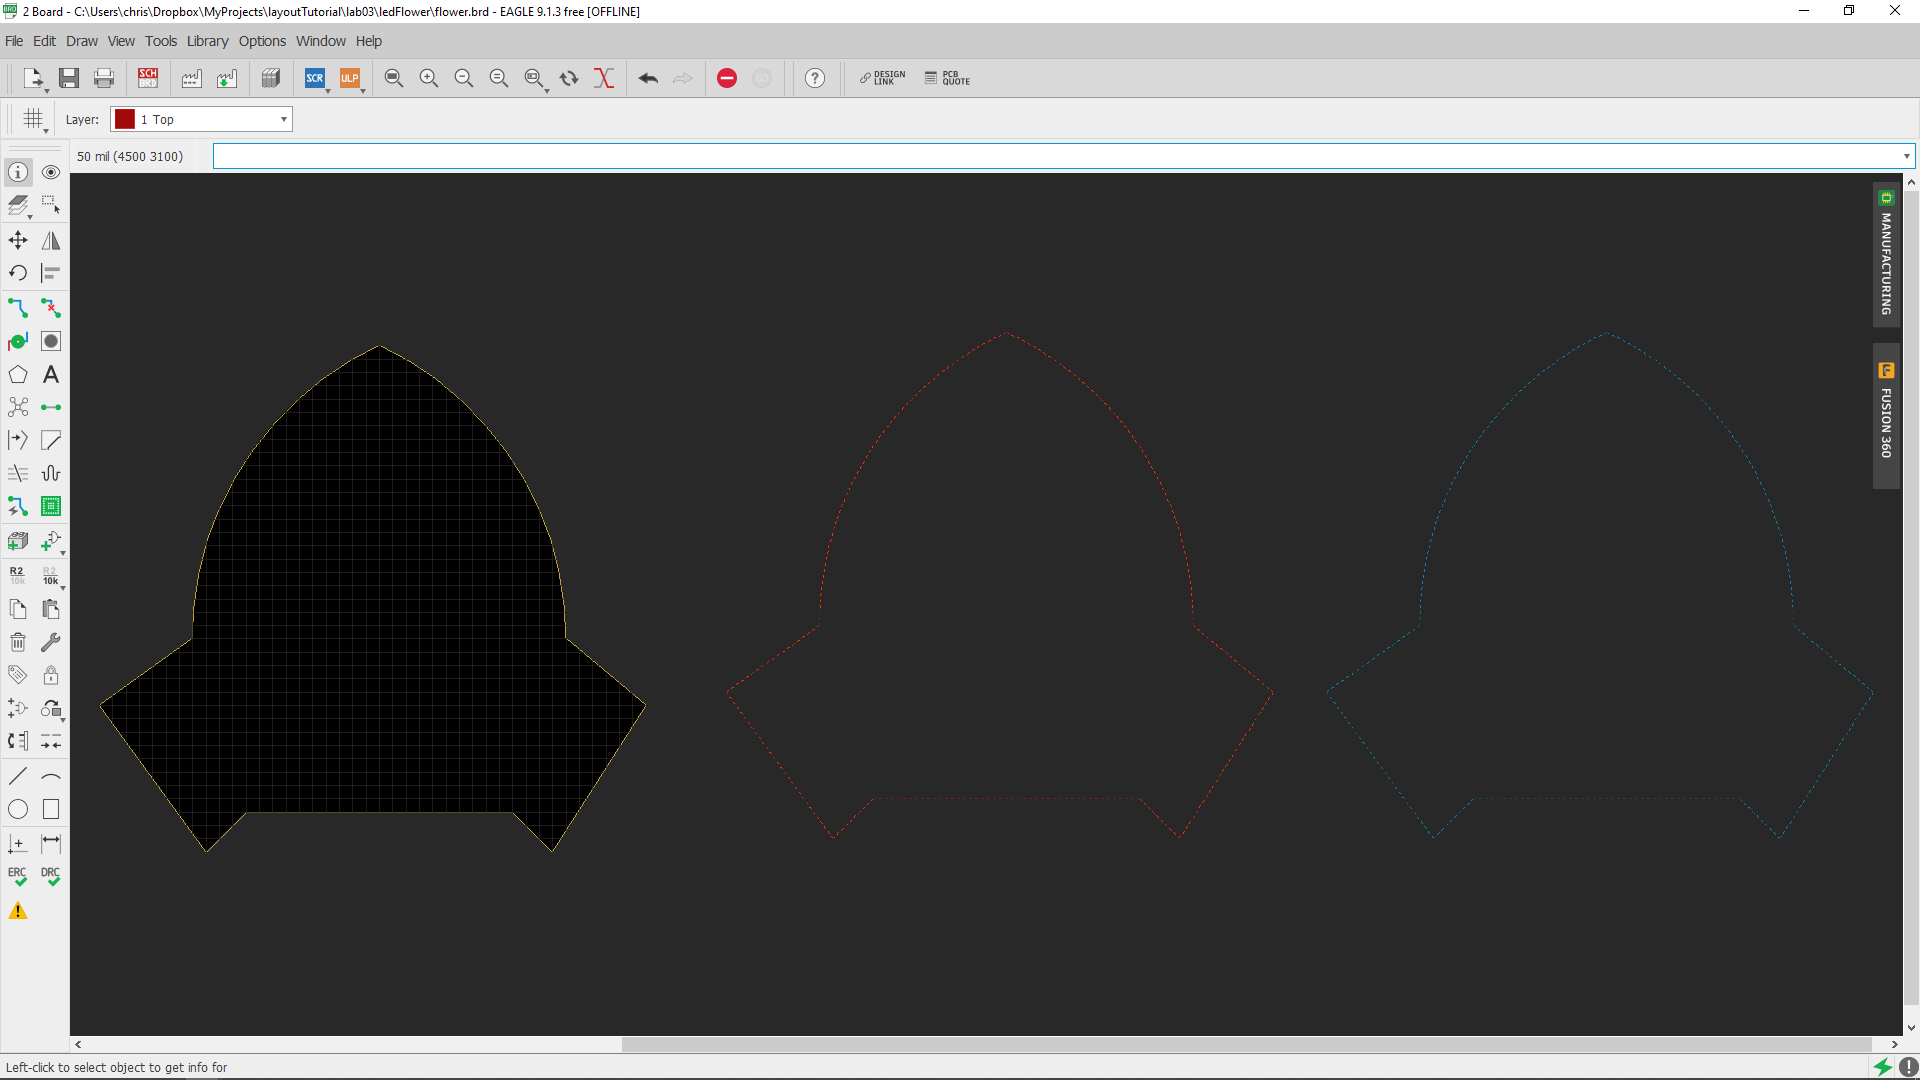This screenshot has width=1920, height=1080.
Task: Switch to schematic with SCH/BRD icon
Action: tap(148, 78)
